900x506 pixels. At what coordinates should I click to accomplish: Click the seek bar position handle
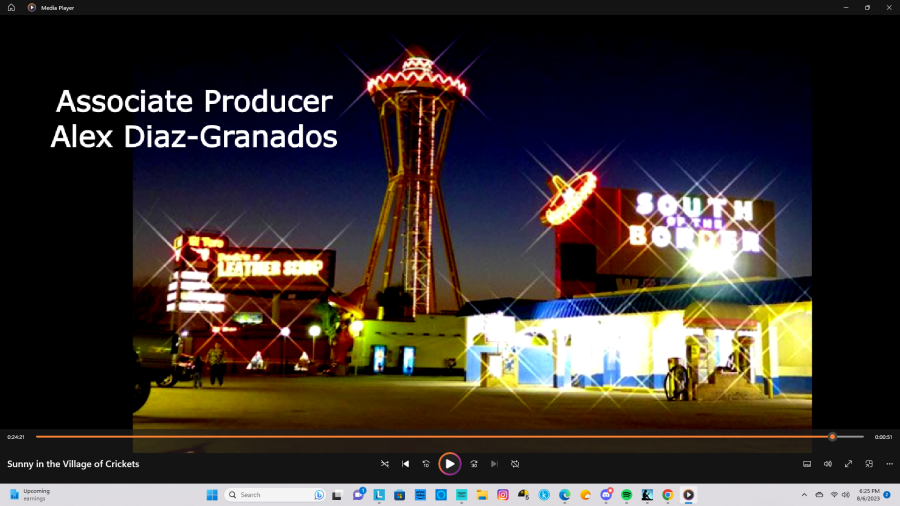[832, 437]
